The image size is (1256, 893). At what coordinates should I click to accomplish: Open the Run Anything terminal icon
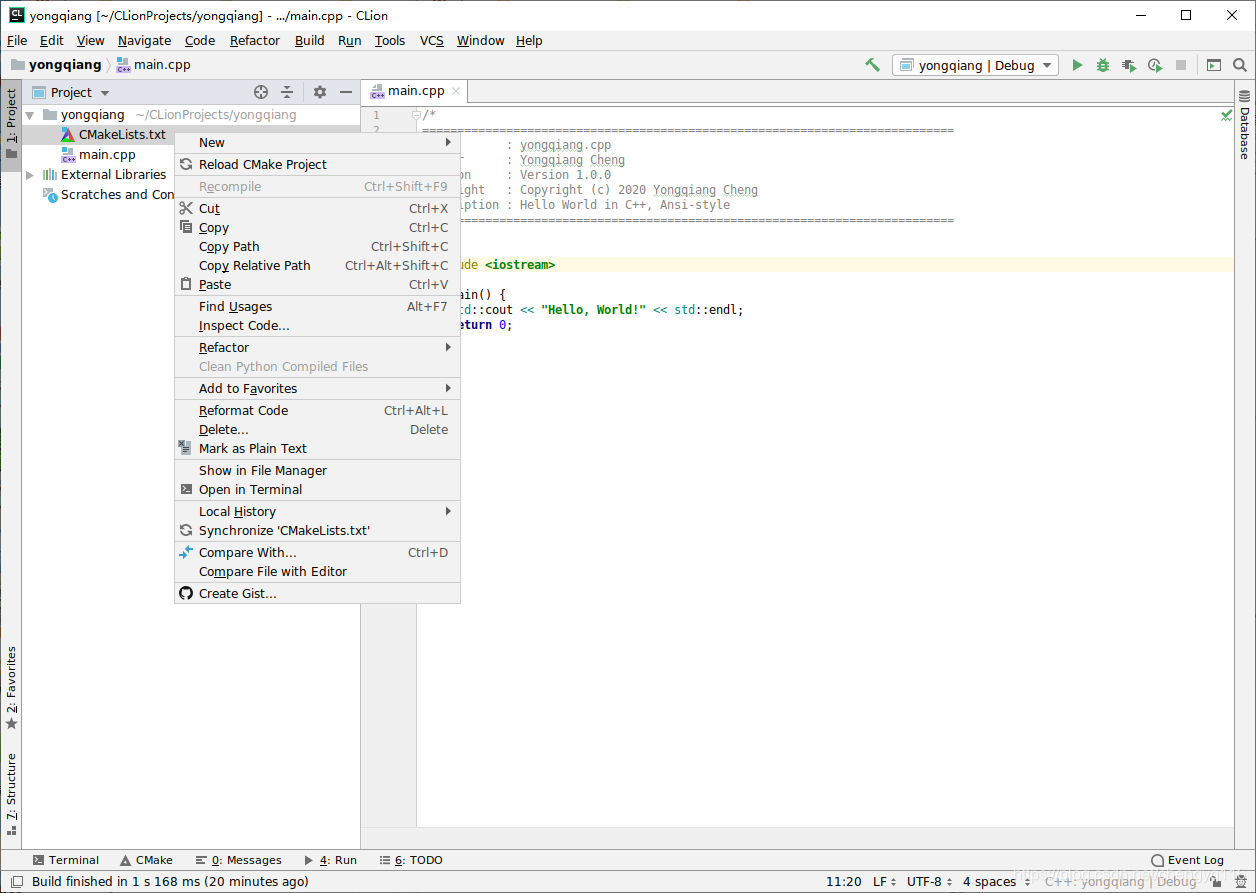click(x=1214, y=65)
